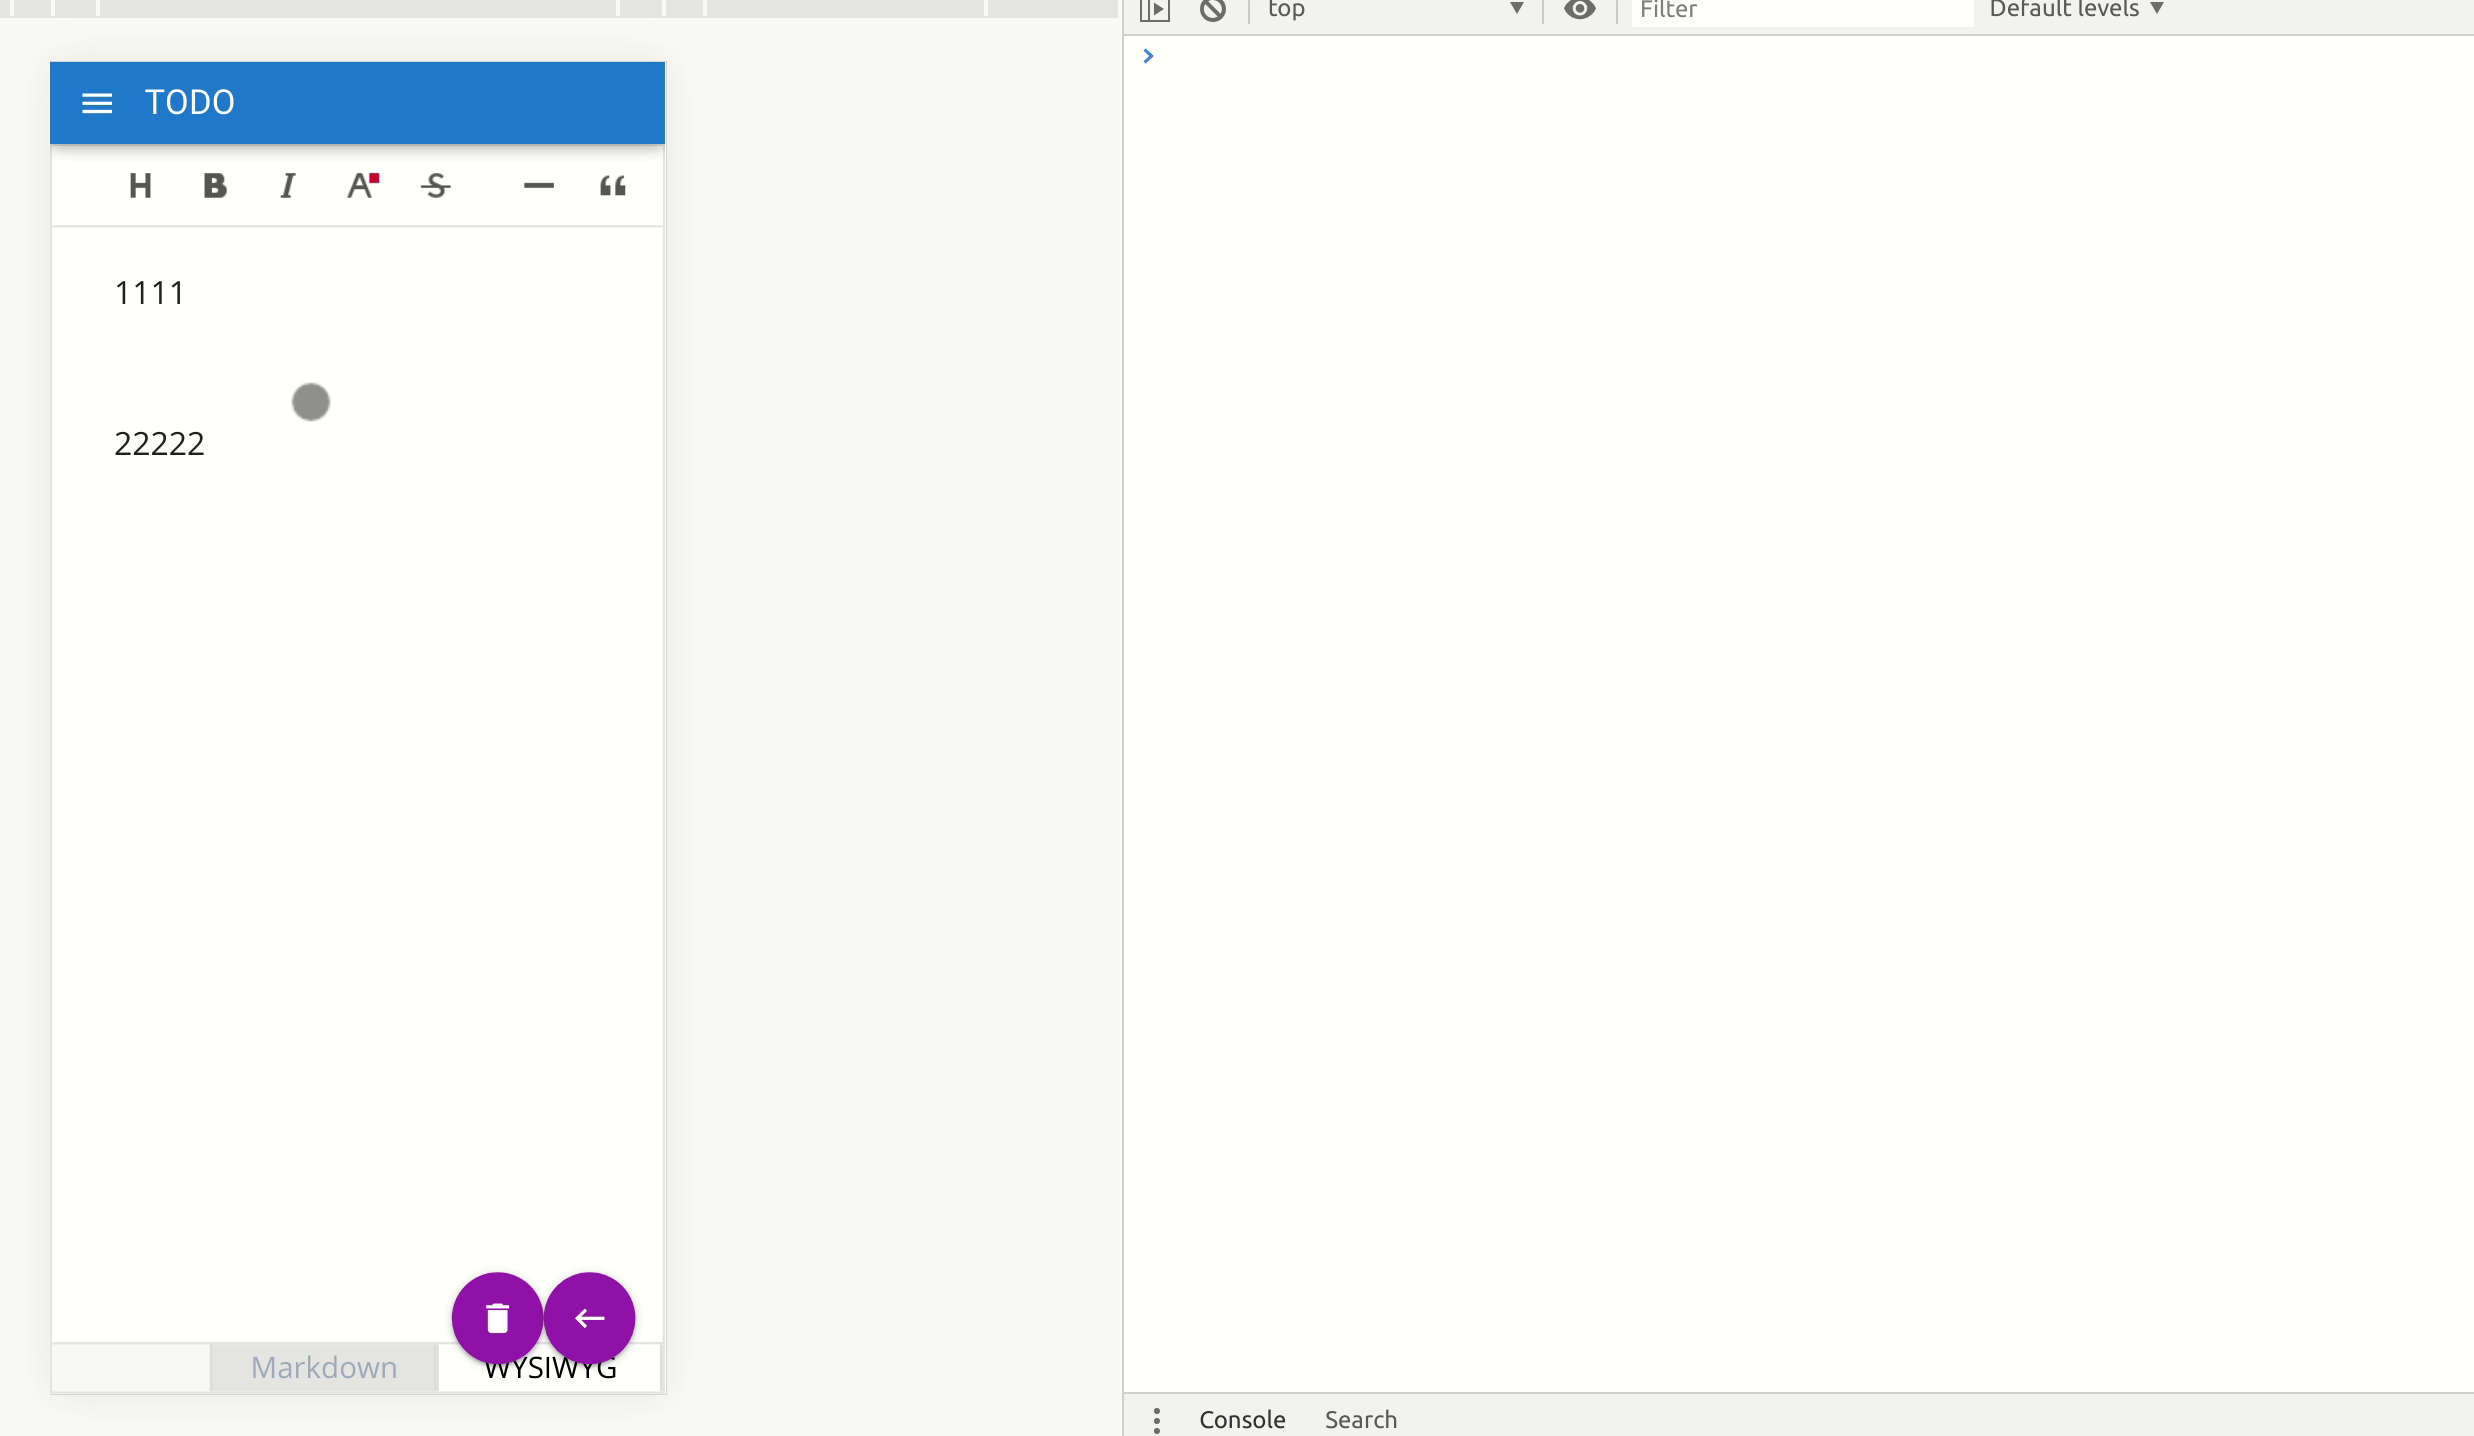This screenshot has height=1436, width=2474.
Task: Apply heading format with H icon
Action: click(140, 186)
